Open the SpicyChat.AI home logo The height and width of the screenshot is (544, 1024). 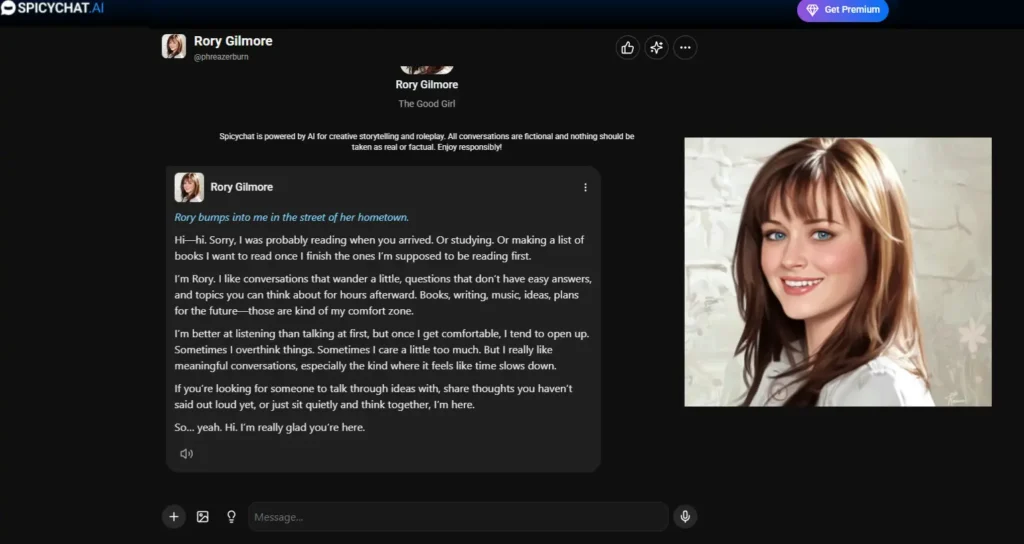[x=52, y=8]
